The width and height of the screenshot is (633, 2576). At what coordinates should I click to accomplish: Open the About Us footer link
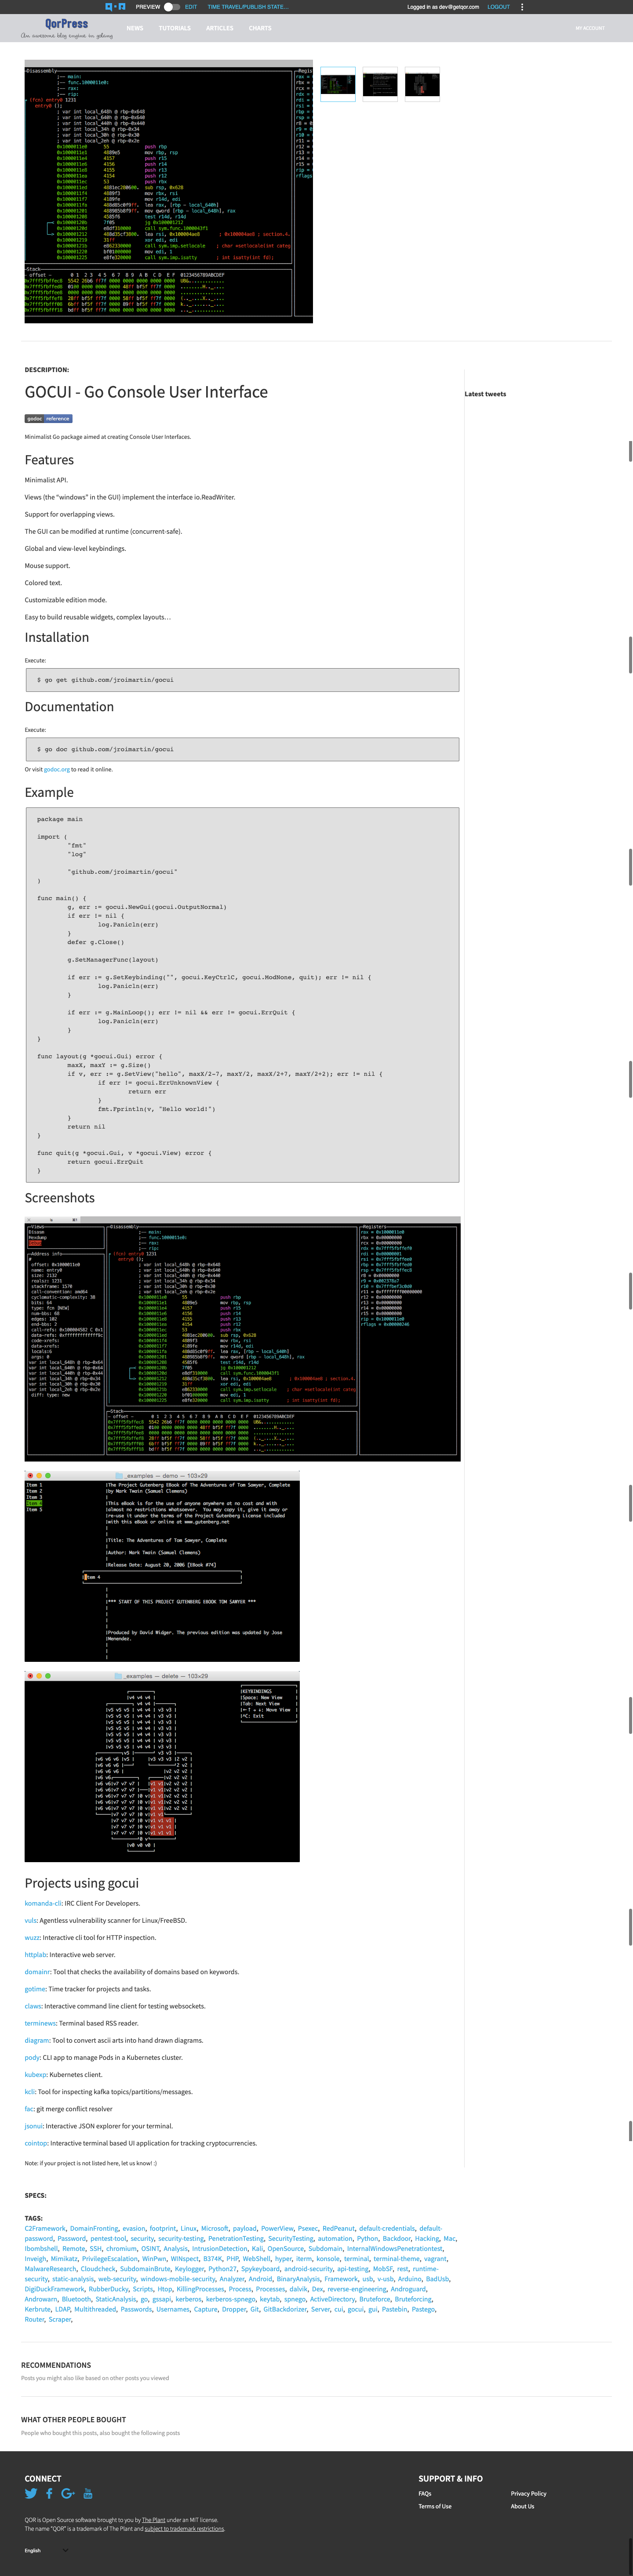tap(522, 2506)
